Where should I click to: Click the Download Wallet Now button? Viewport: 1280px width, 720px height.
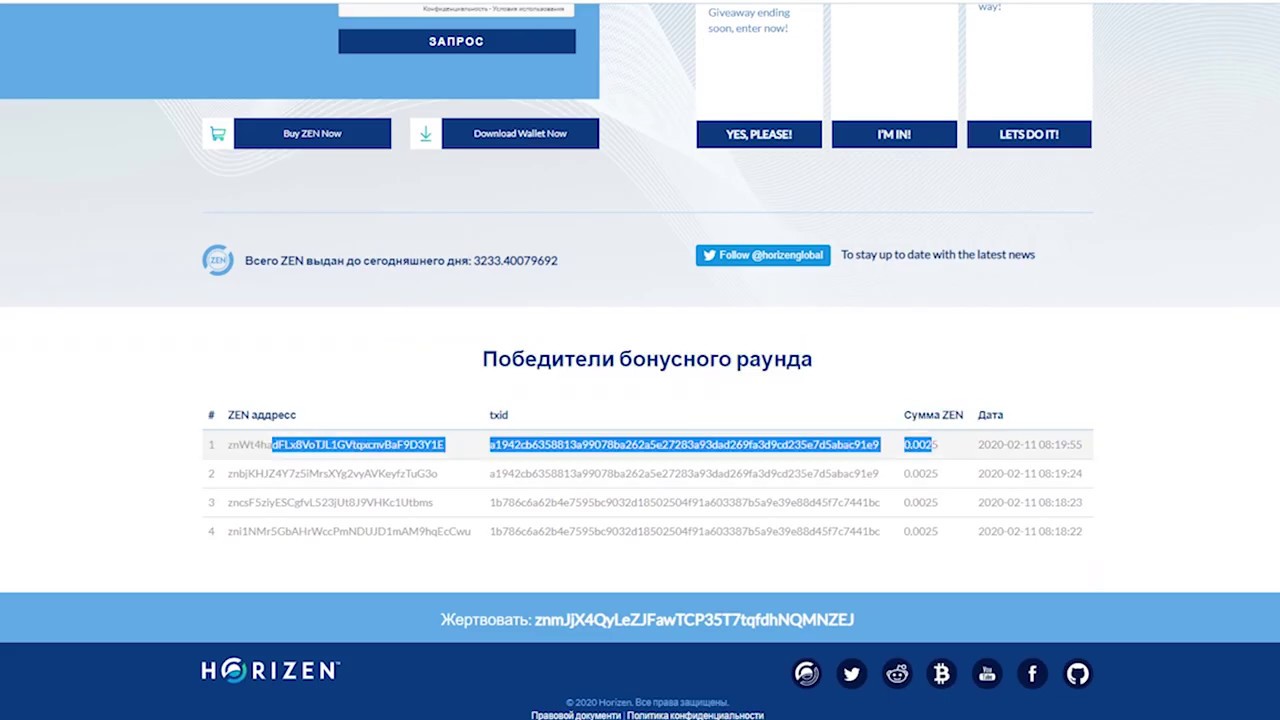click(520, 134)
